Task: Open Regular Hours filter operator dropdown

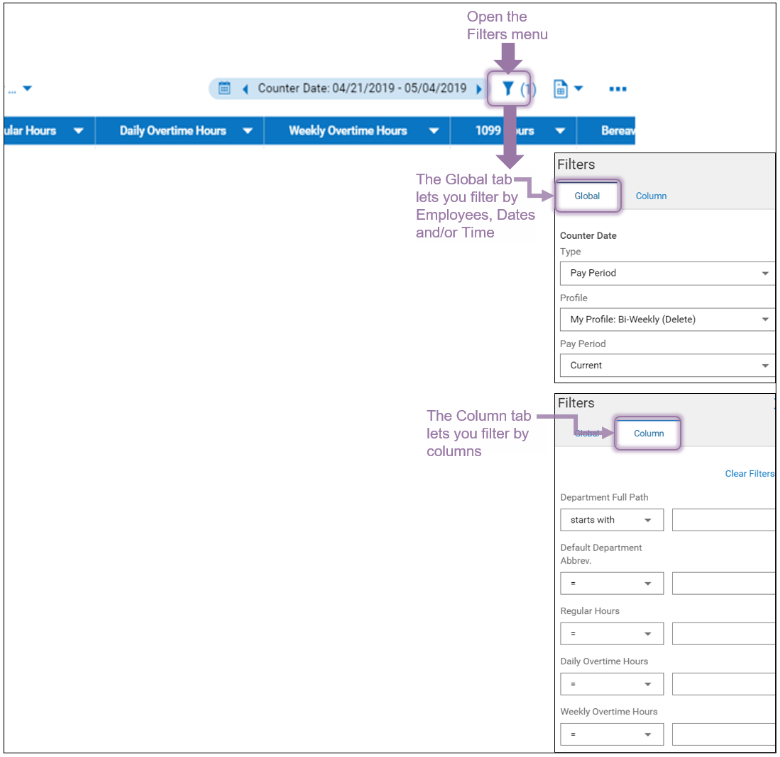Action: [x=611, y=634]
